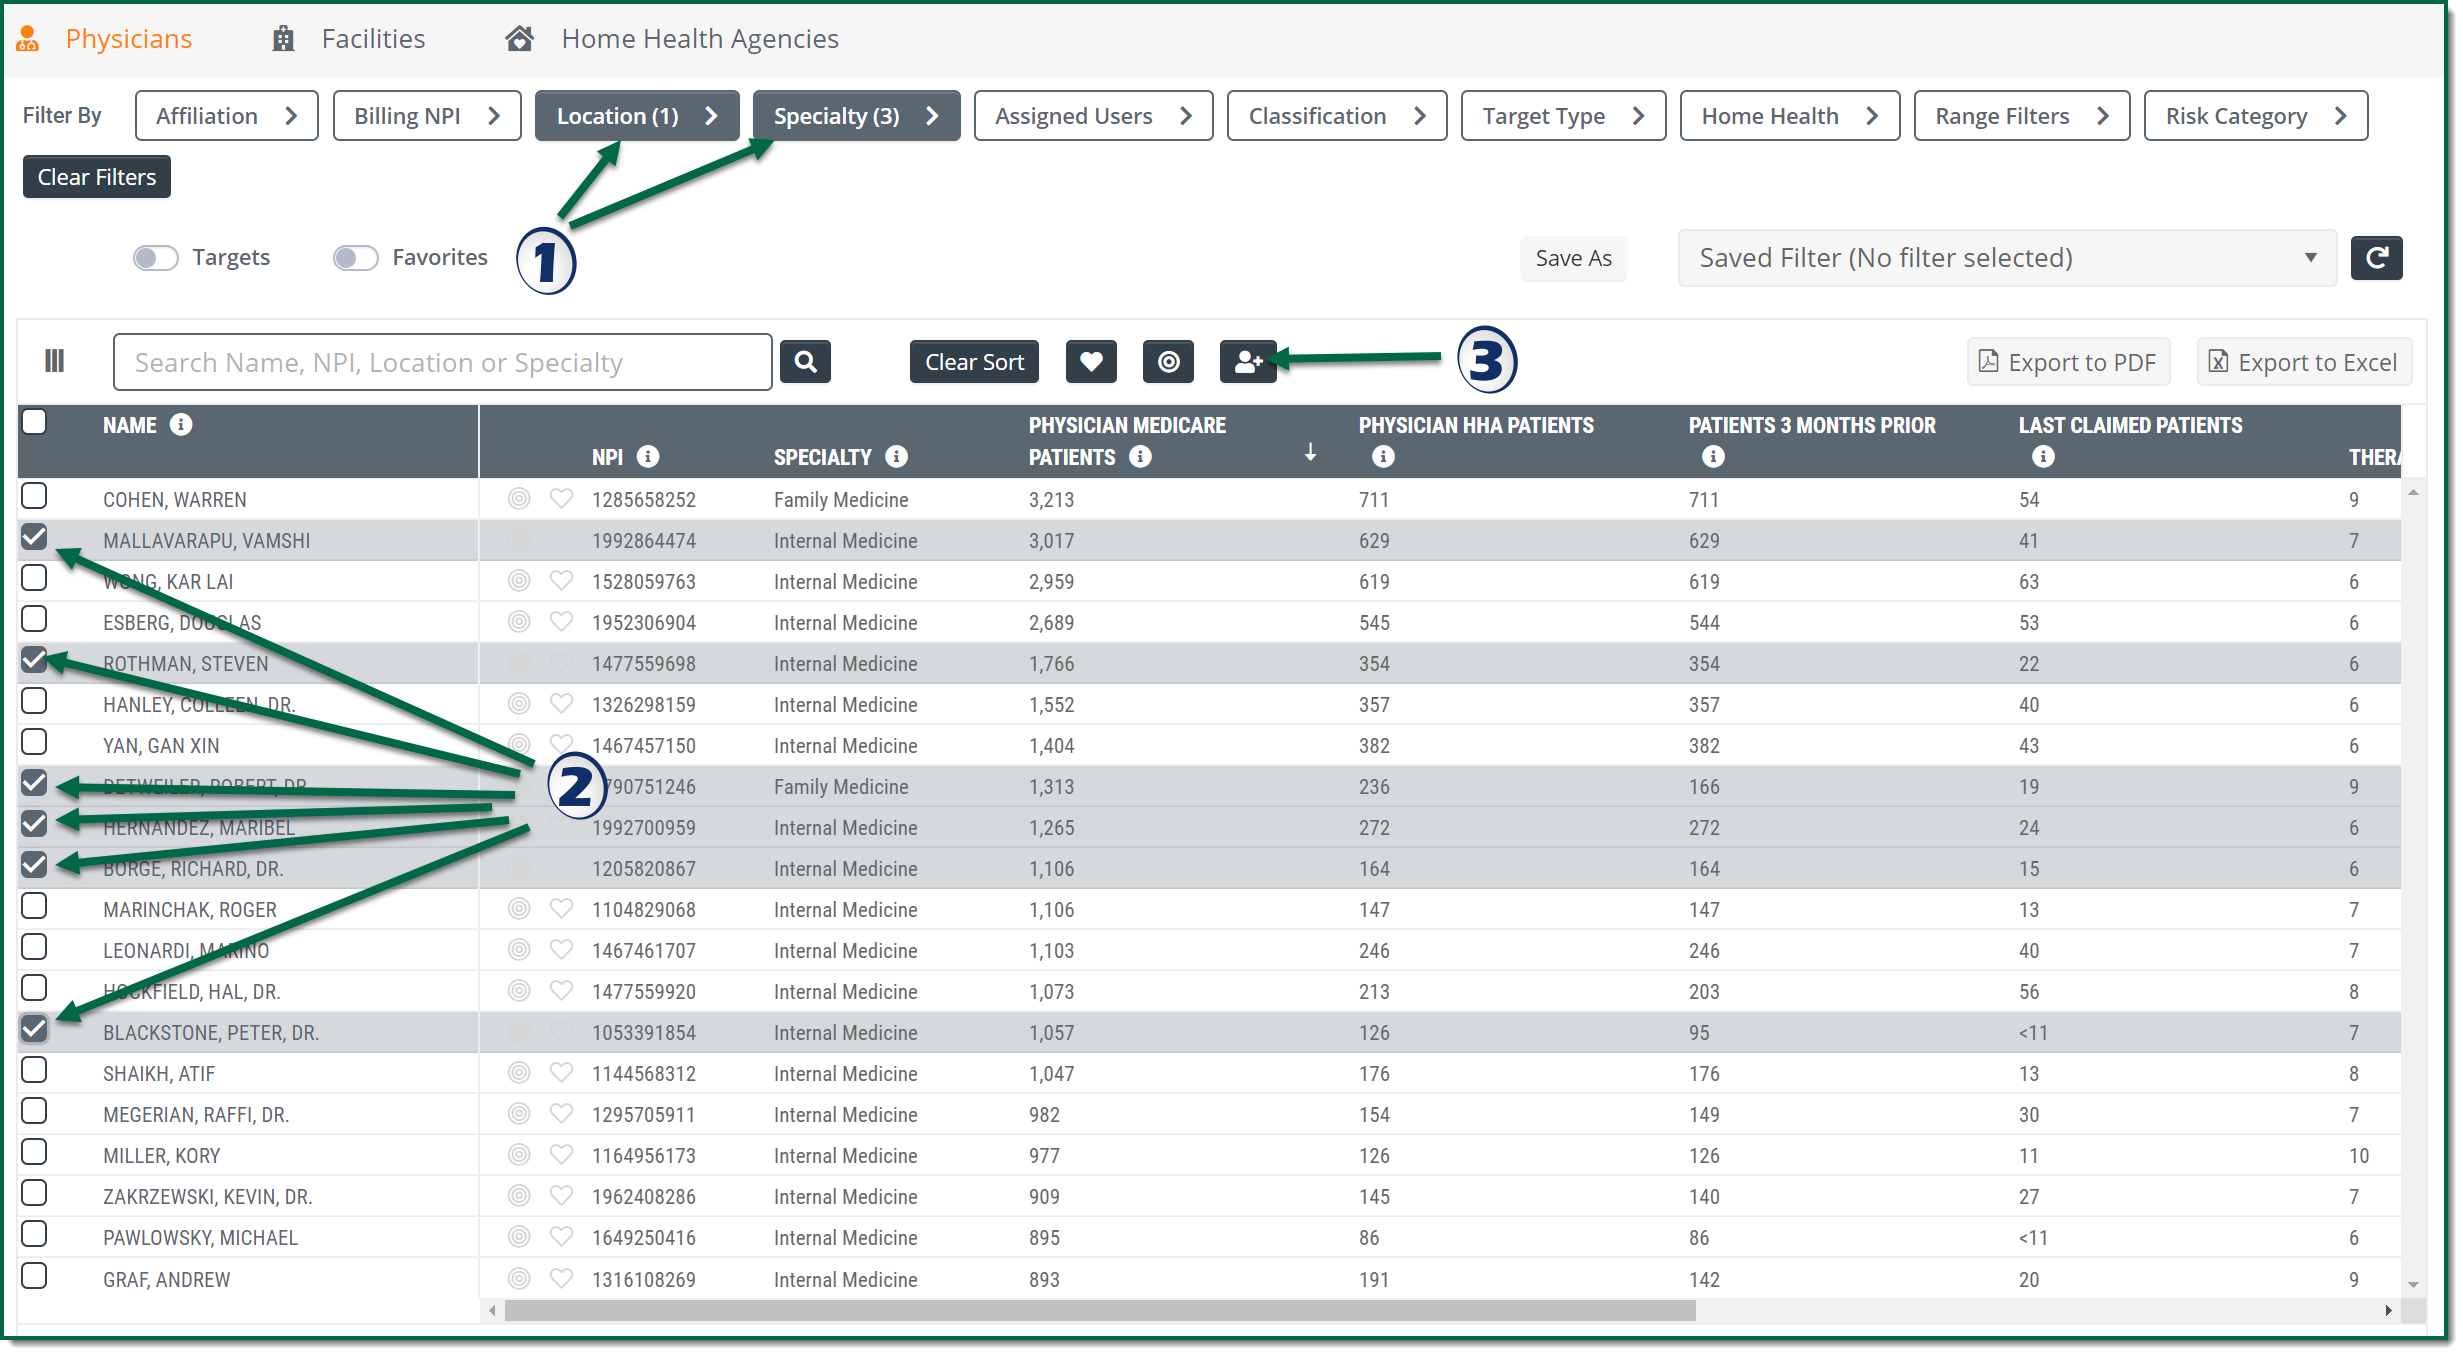Click the search magnifier button

tap(805, 362)
